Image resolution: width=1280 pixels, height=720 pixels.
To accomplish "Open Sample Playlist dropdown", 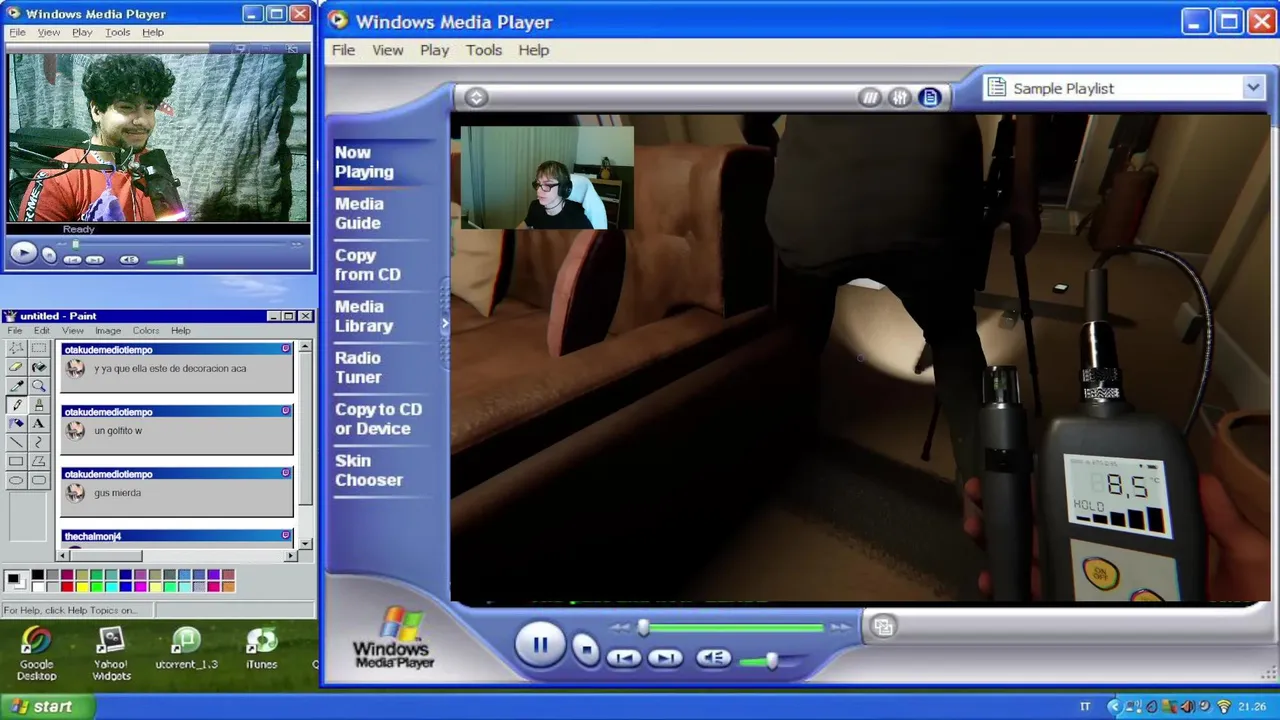I will pyautogui.click(x=1253, y=88).
